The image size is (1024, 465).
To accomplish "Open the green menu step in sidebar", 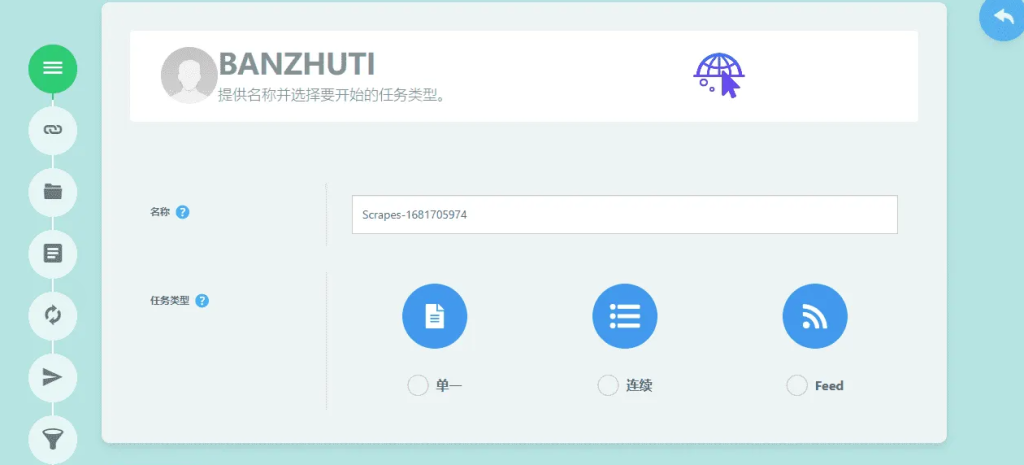I will [x=53, y=68].
